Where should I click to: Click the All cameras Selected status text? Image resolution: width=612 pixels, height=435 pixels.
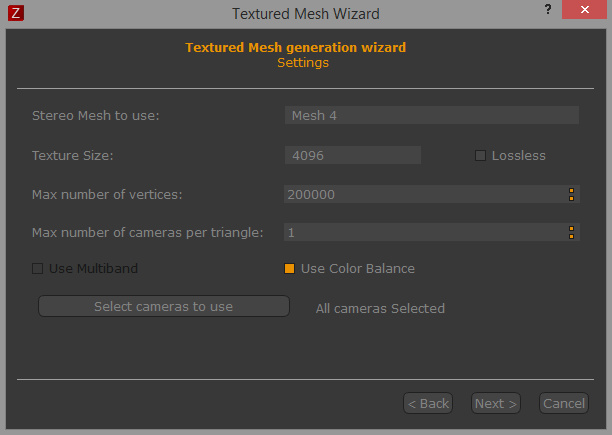point(380,309)
